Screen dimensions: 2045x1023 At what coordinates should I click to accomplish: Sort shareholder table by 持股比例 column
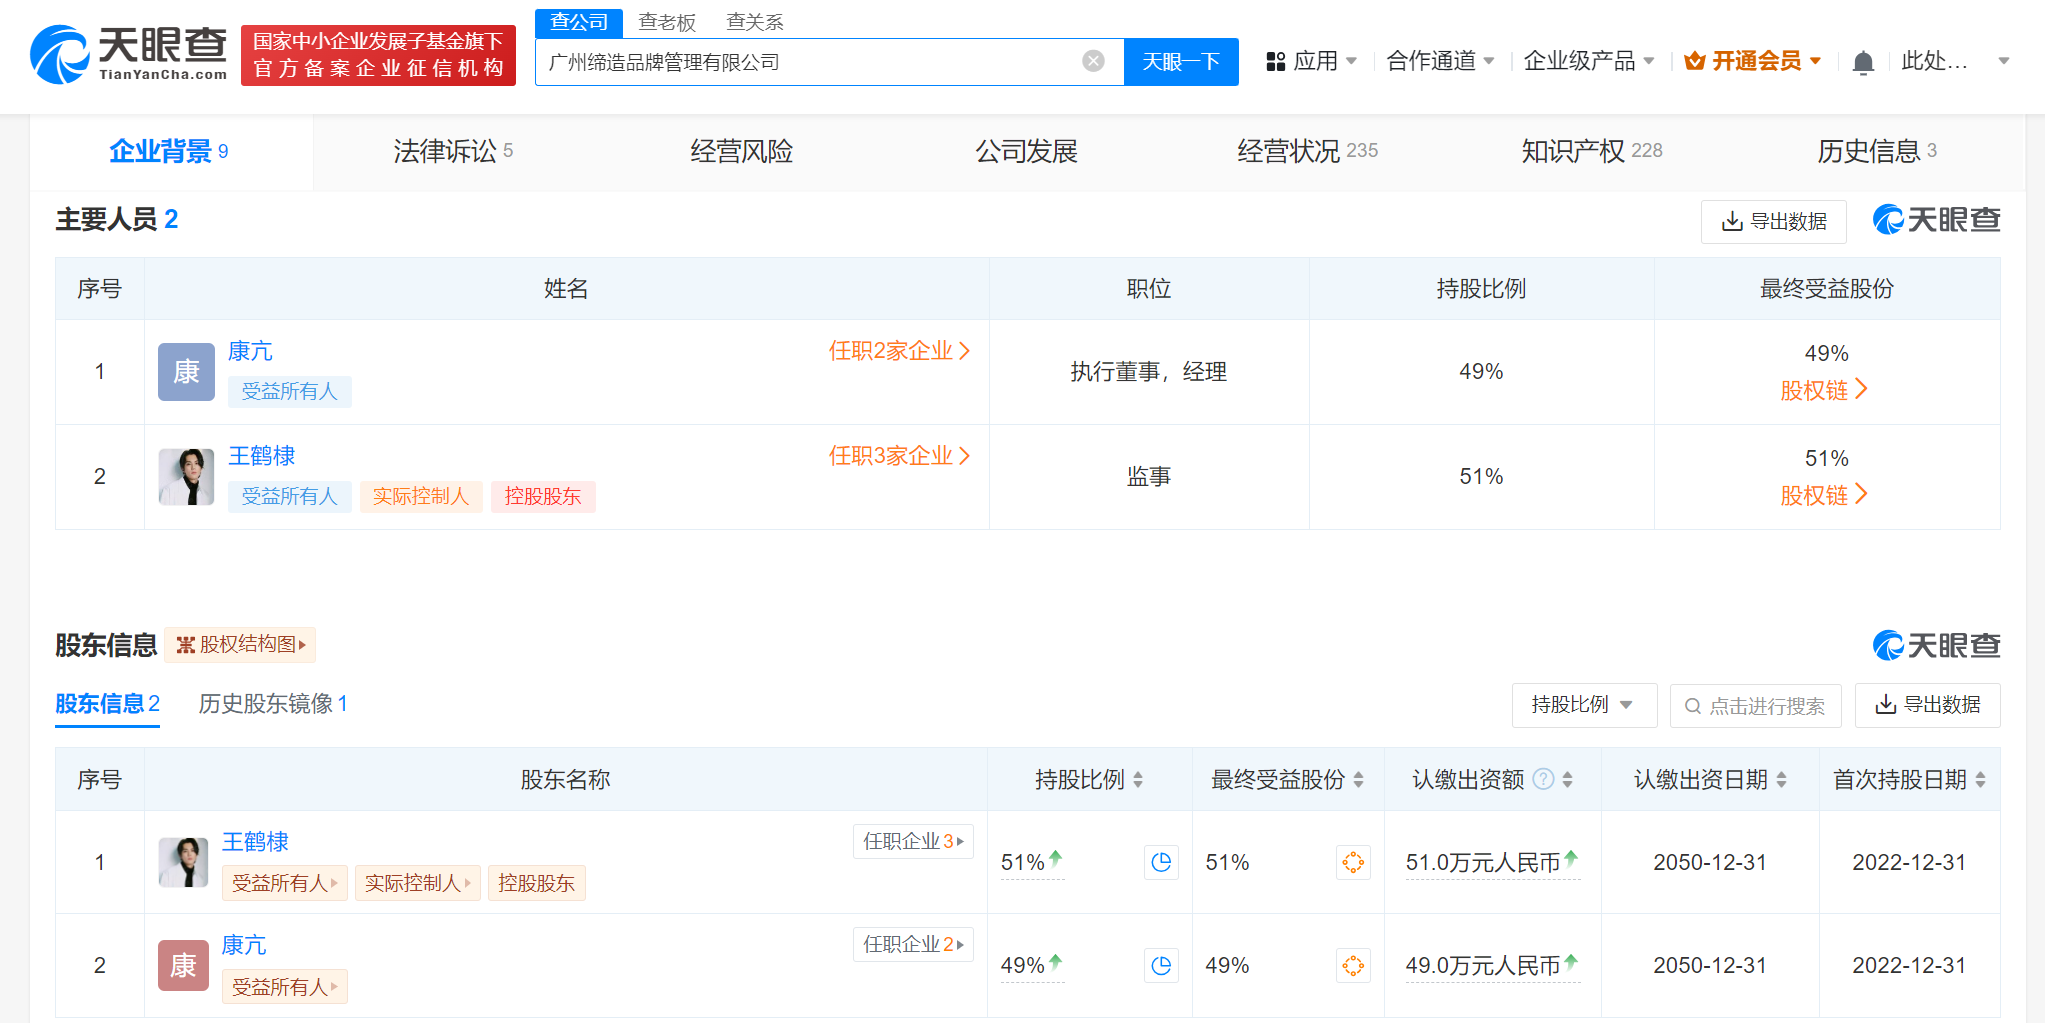(1138, 780)
